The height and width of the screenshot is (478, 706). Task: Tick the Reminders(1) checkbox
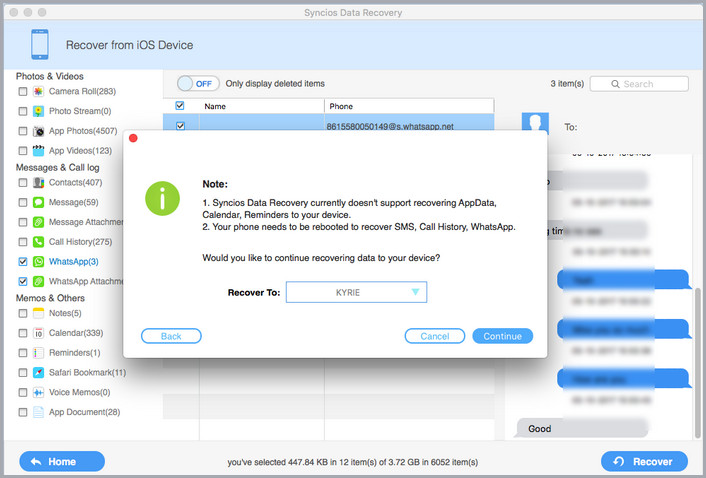(x=23, y=353)
